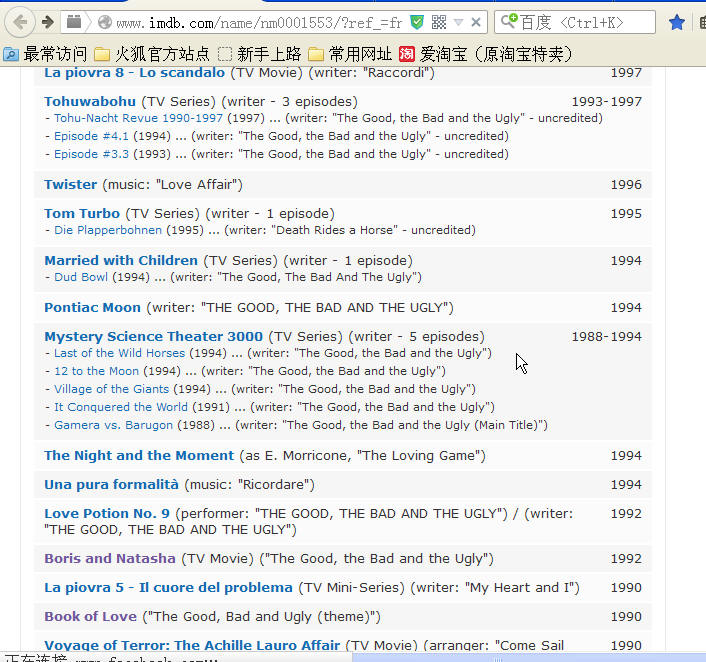This screenshot has width=706, height=662.
Task: Open Tohu-Nacht Revue 1990-1997 episode link
Action: (138, 118)
